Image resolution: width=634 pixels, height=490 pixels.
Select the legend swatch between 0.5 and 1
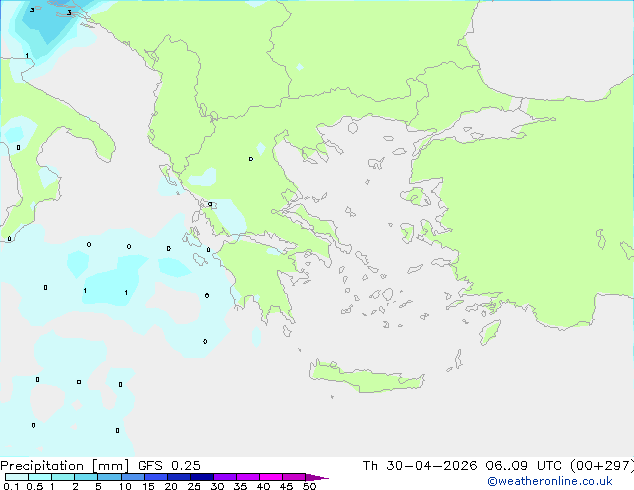point(40,477)
